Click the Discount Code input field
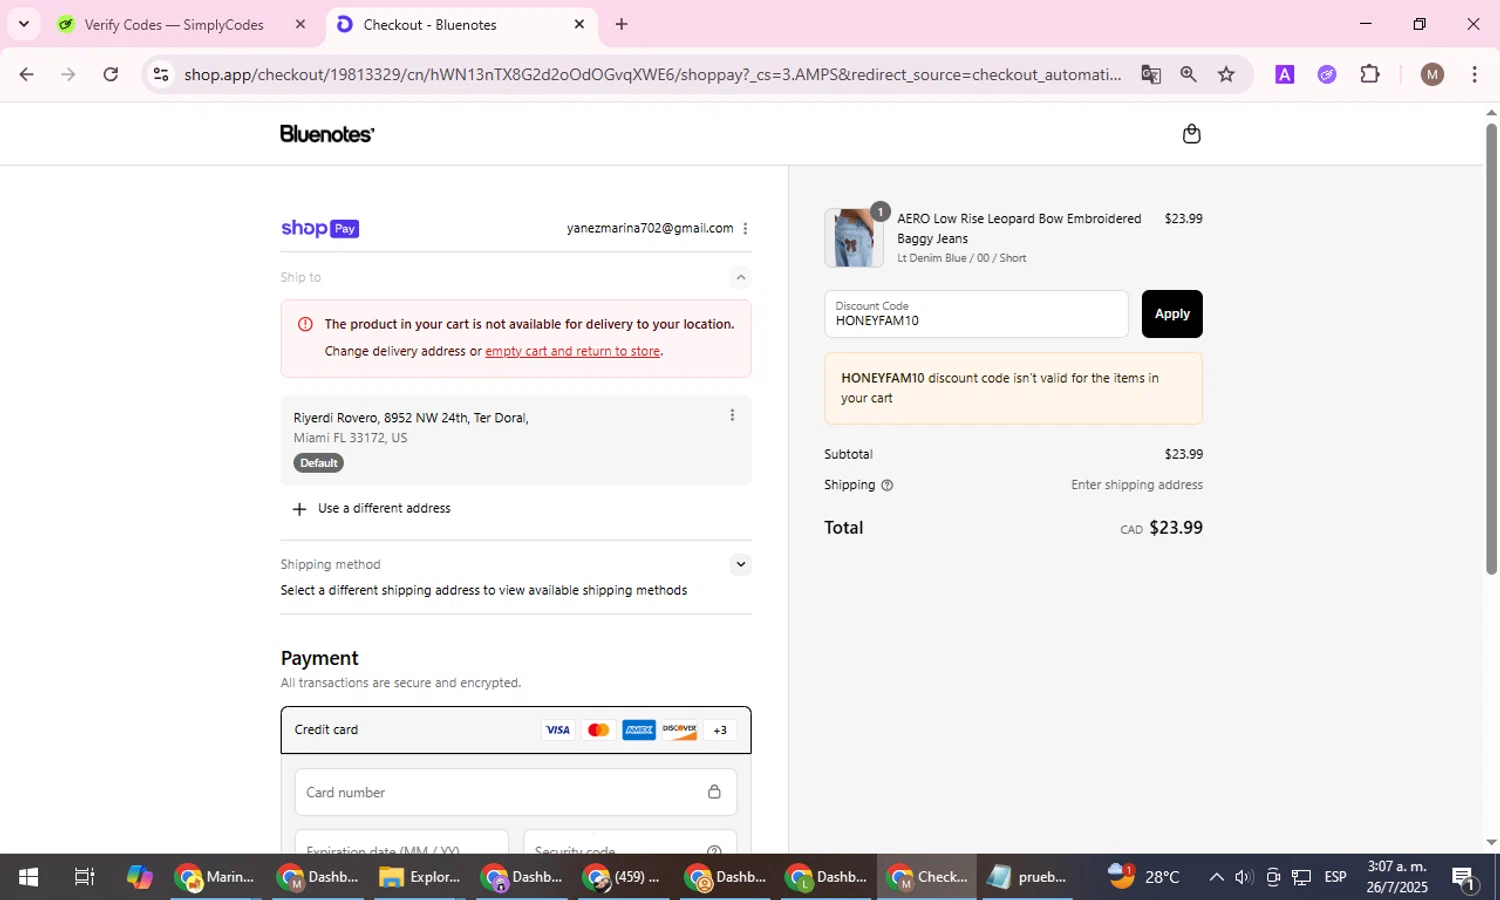Screen dimensions: 1500x900 click(976, 314)
